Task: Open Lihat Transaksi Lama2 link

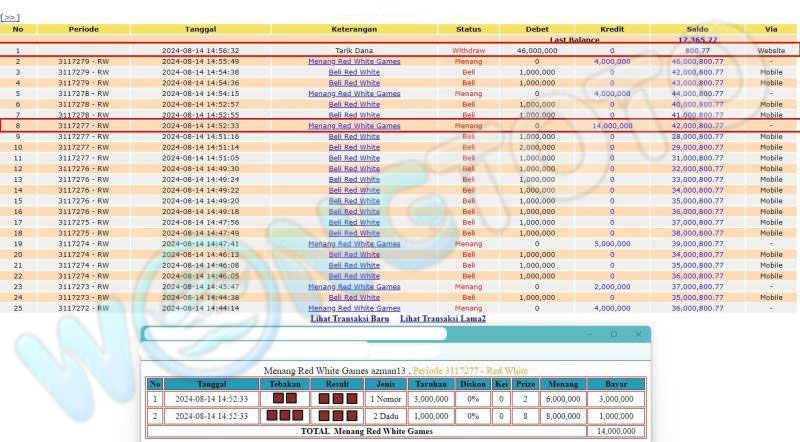Action: pyautogui.click(x=443, y=318)
